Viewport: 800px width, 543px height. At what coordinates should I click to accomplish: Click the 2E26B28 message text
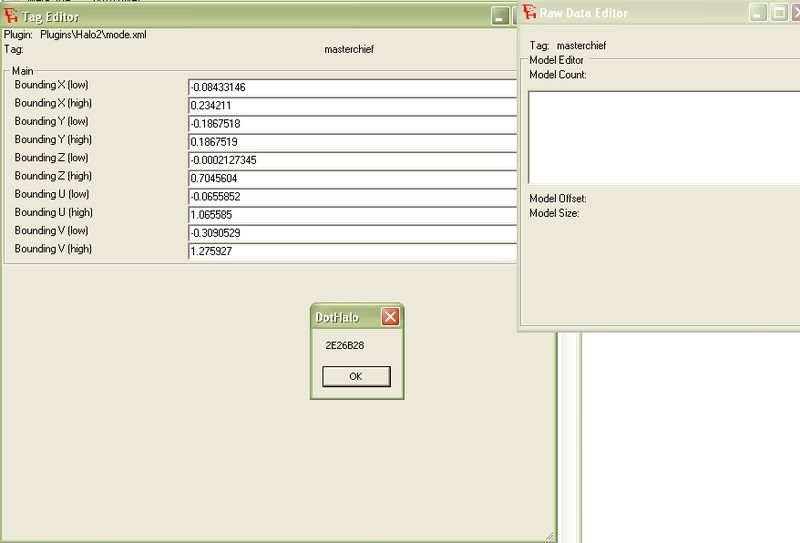point(345,345)
